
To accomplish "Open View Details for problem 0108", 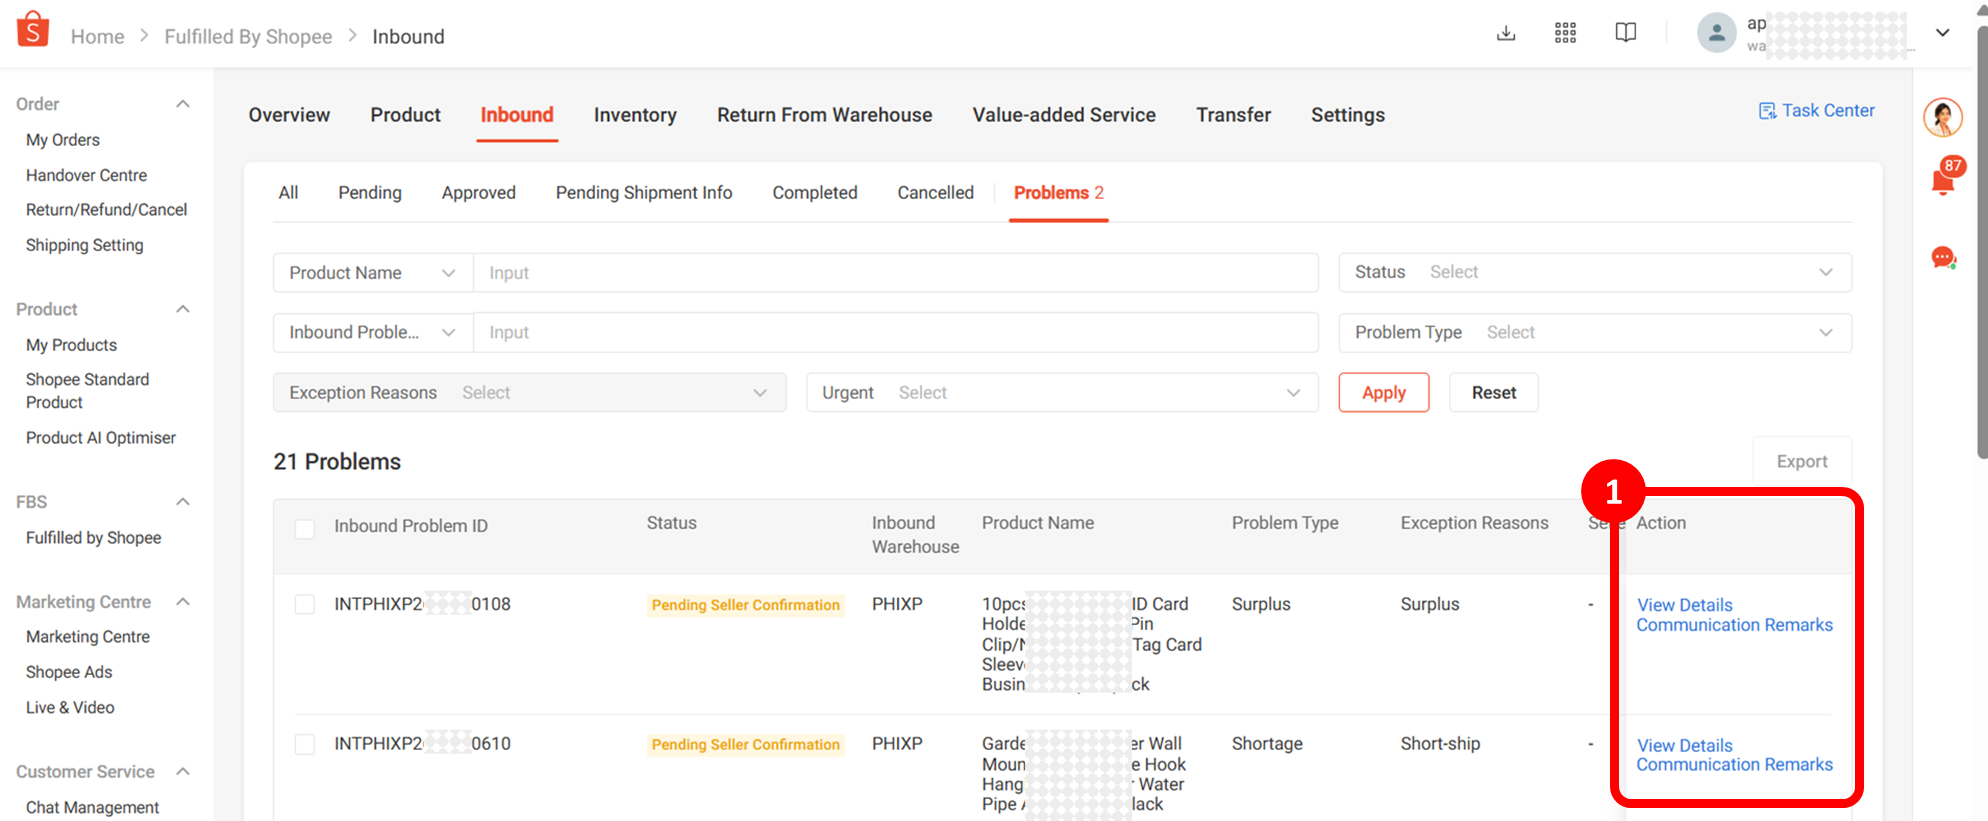I will coord(1685,605).
